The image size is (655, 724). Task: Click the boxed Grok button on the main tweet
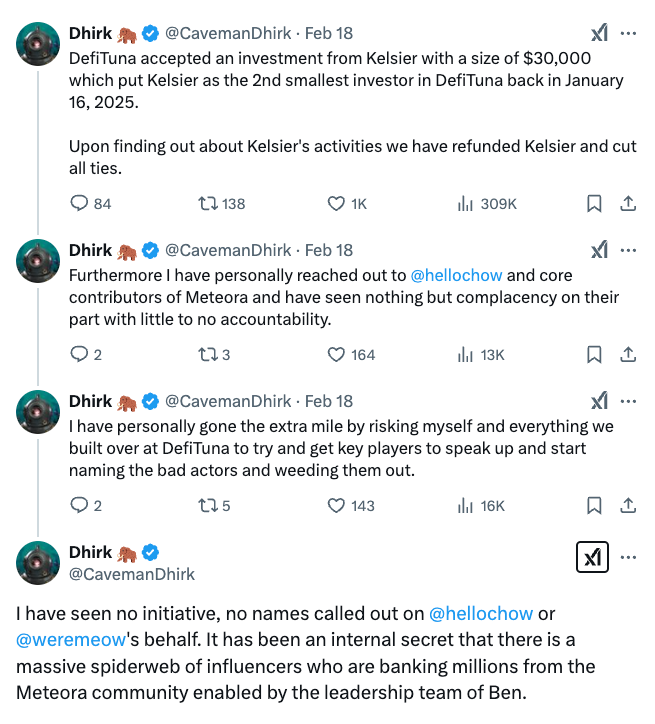click(592, 557)
